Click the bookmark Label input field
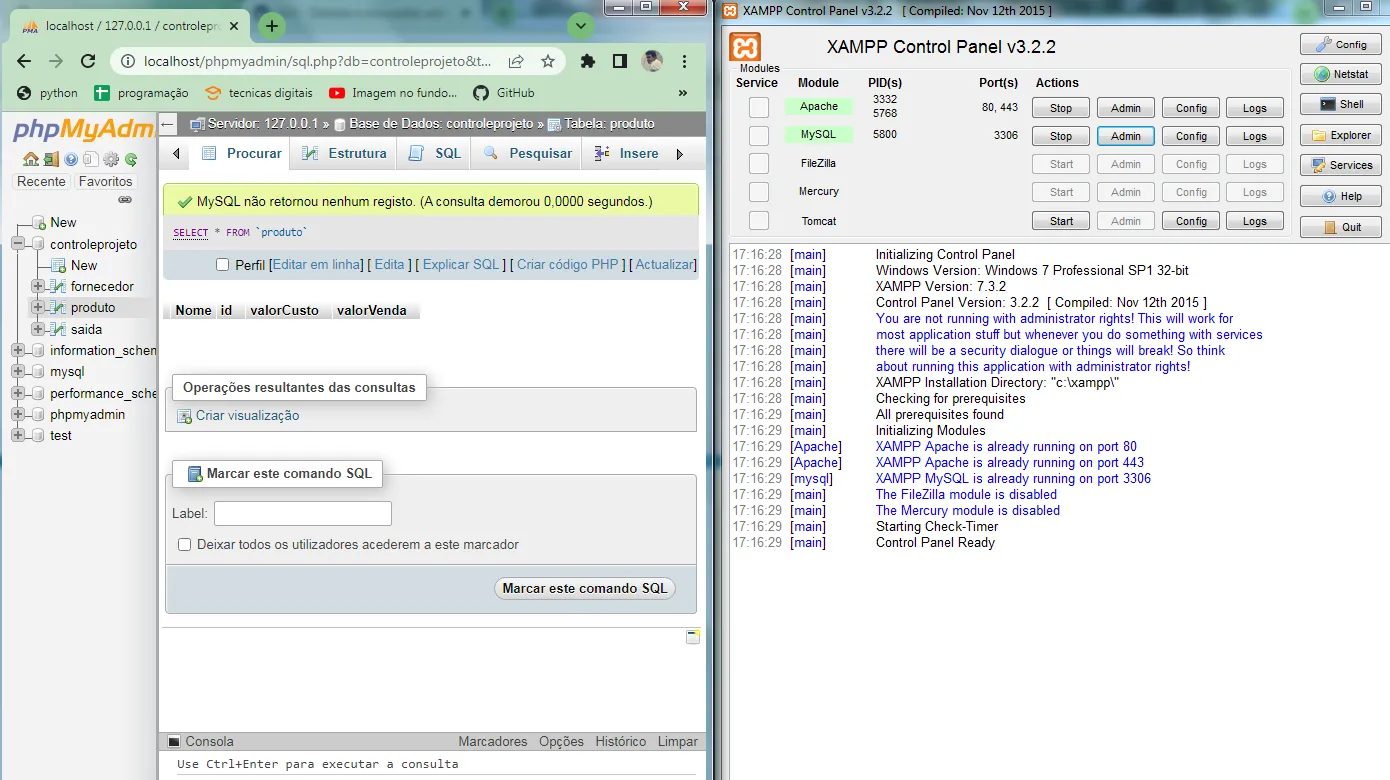The width and height of the screenshot is (1390, 780). (302, 514)
